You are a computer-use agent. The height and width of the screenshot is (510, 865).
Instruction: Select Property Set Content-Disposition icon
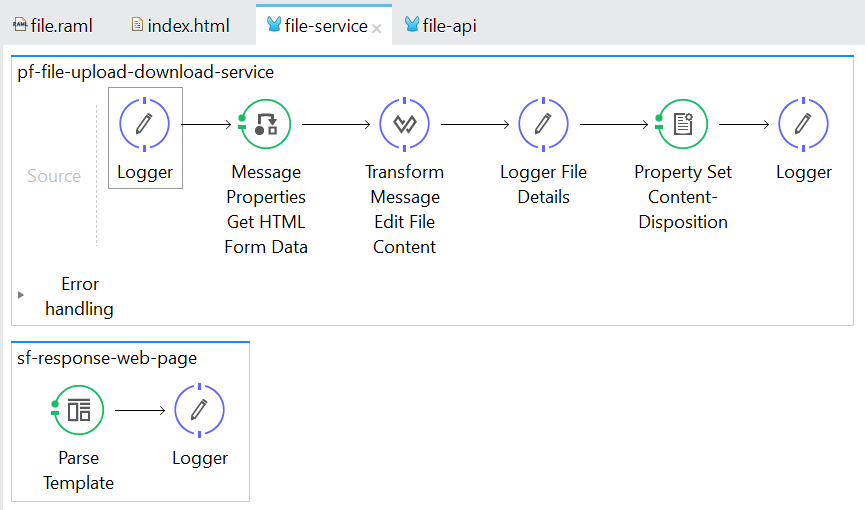(683, 124)
